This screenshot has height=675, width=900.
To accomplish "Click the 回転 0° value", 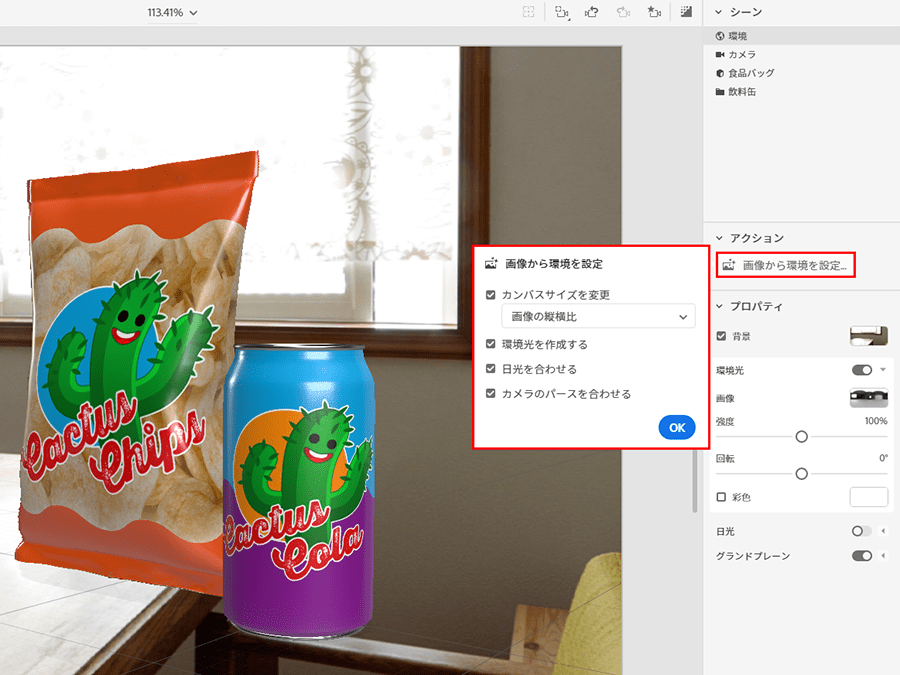I will click(883, 458).
